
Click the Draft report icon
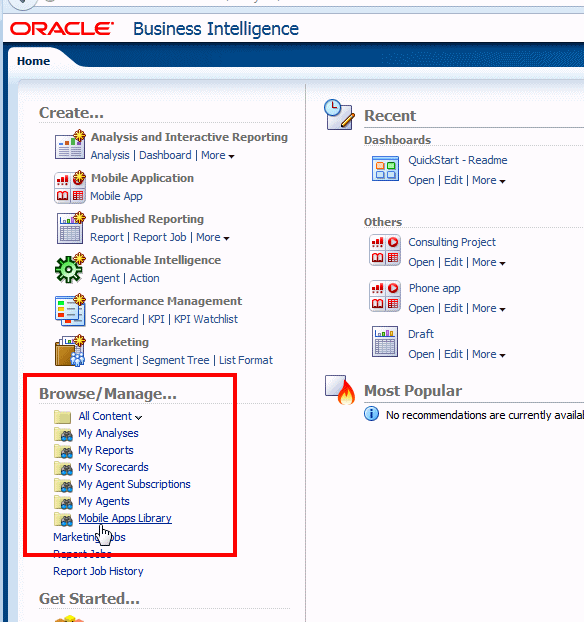click(x=385, y=342)
